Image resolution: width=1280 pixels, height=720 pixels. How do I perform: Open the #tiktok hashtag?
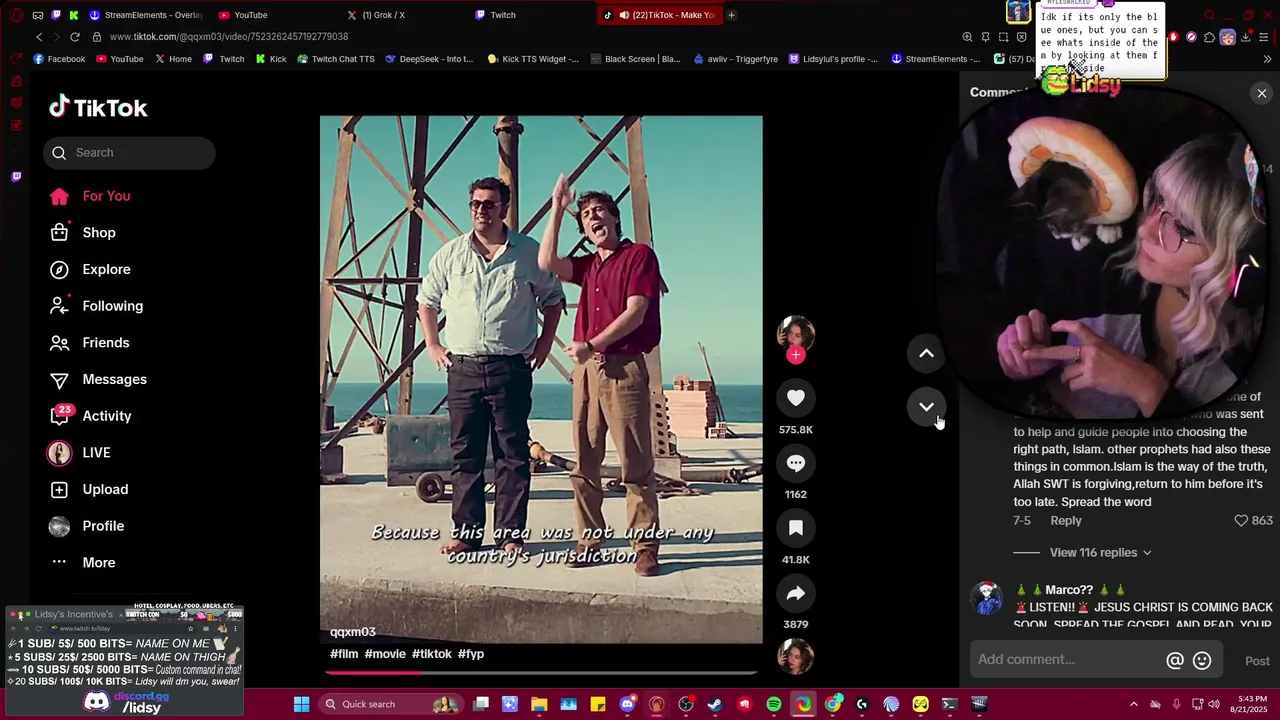[x=432, y=654]
